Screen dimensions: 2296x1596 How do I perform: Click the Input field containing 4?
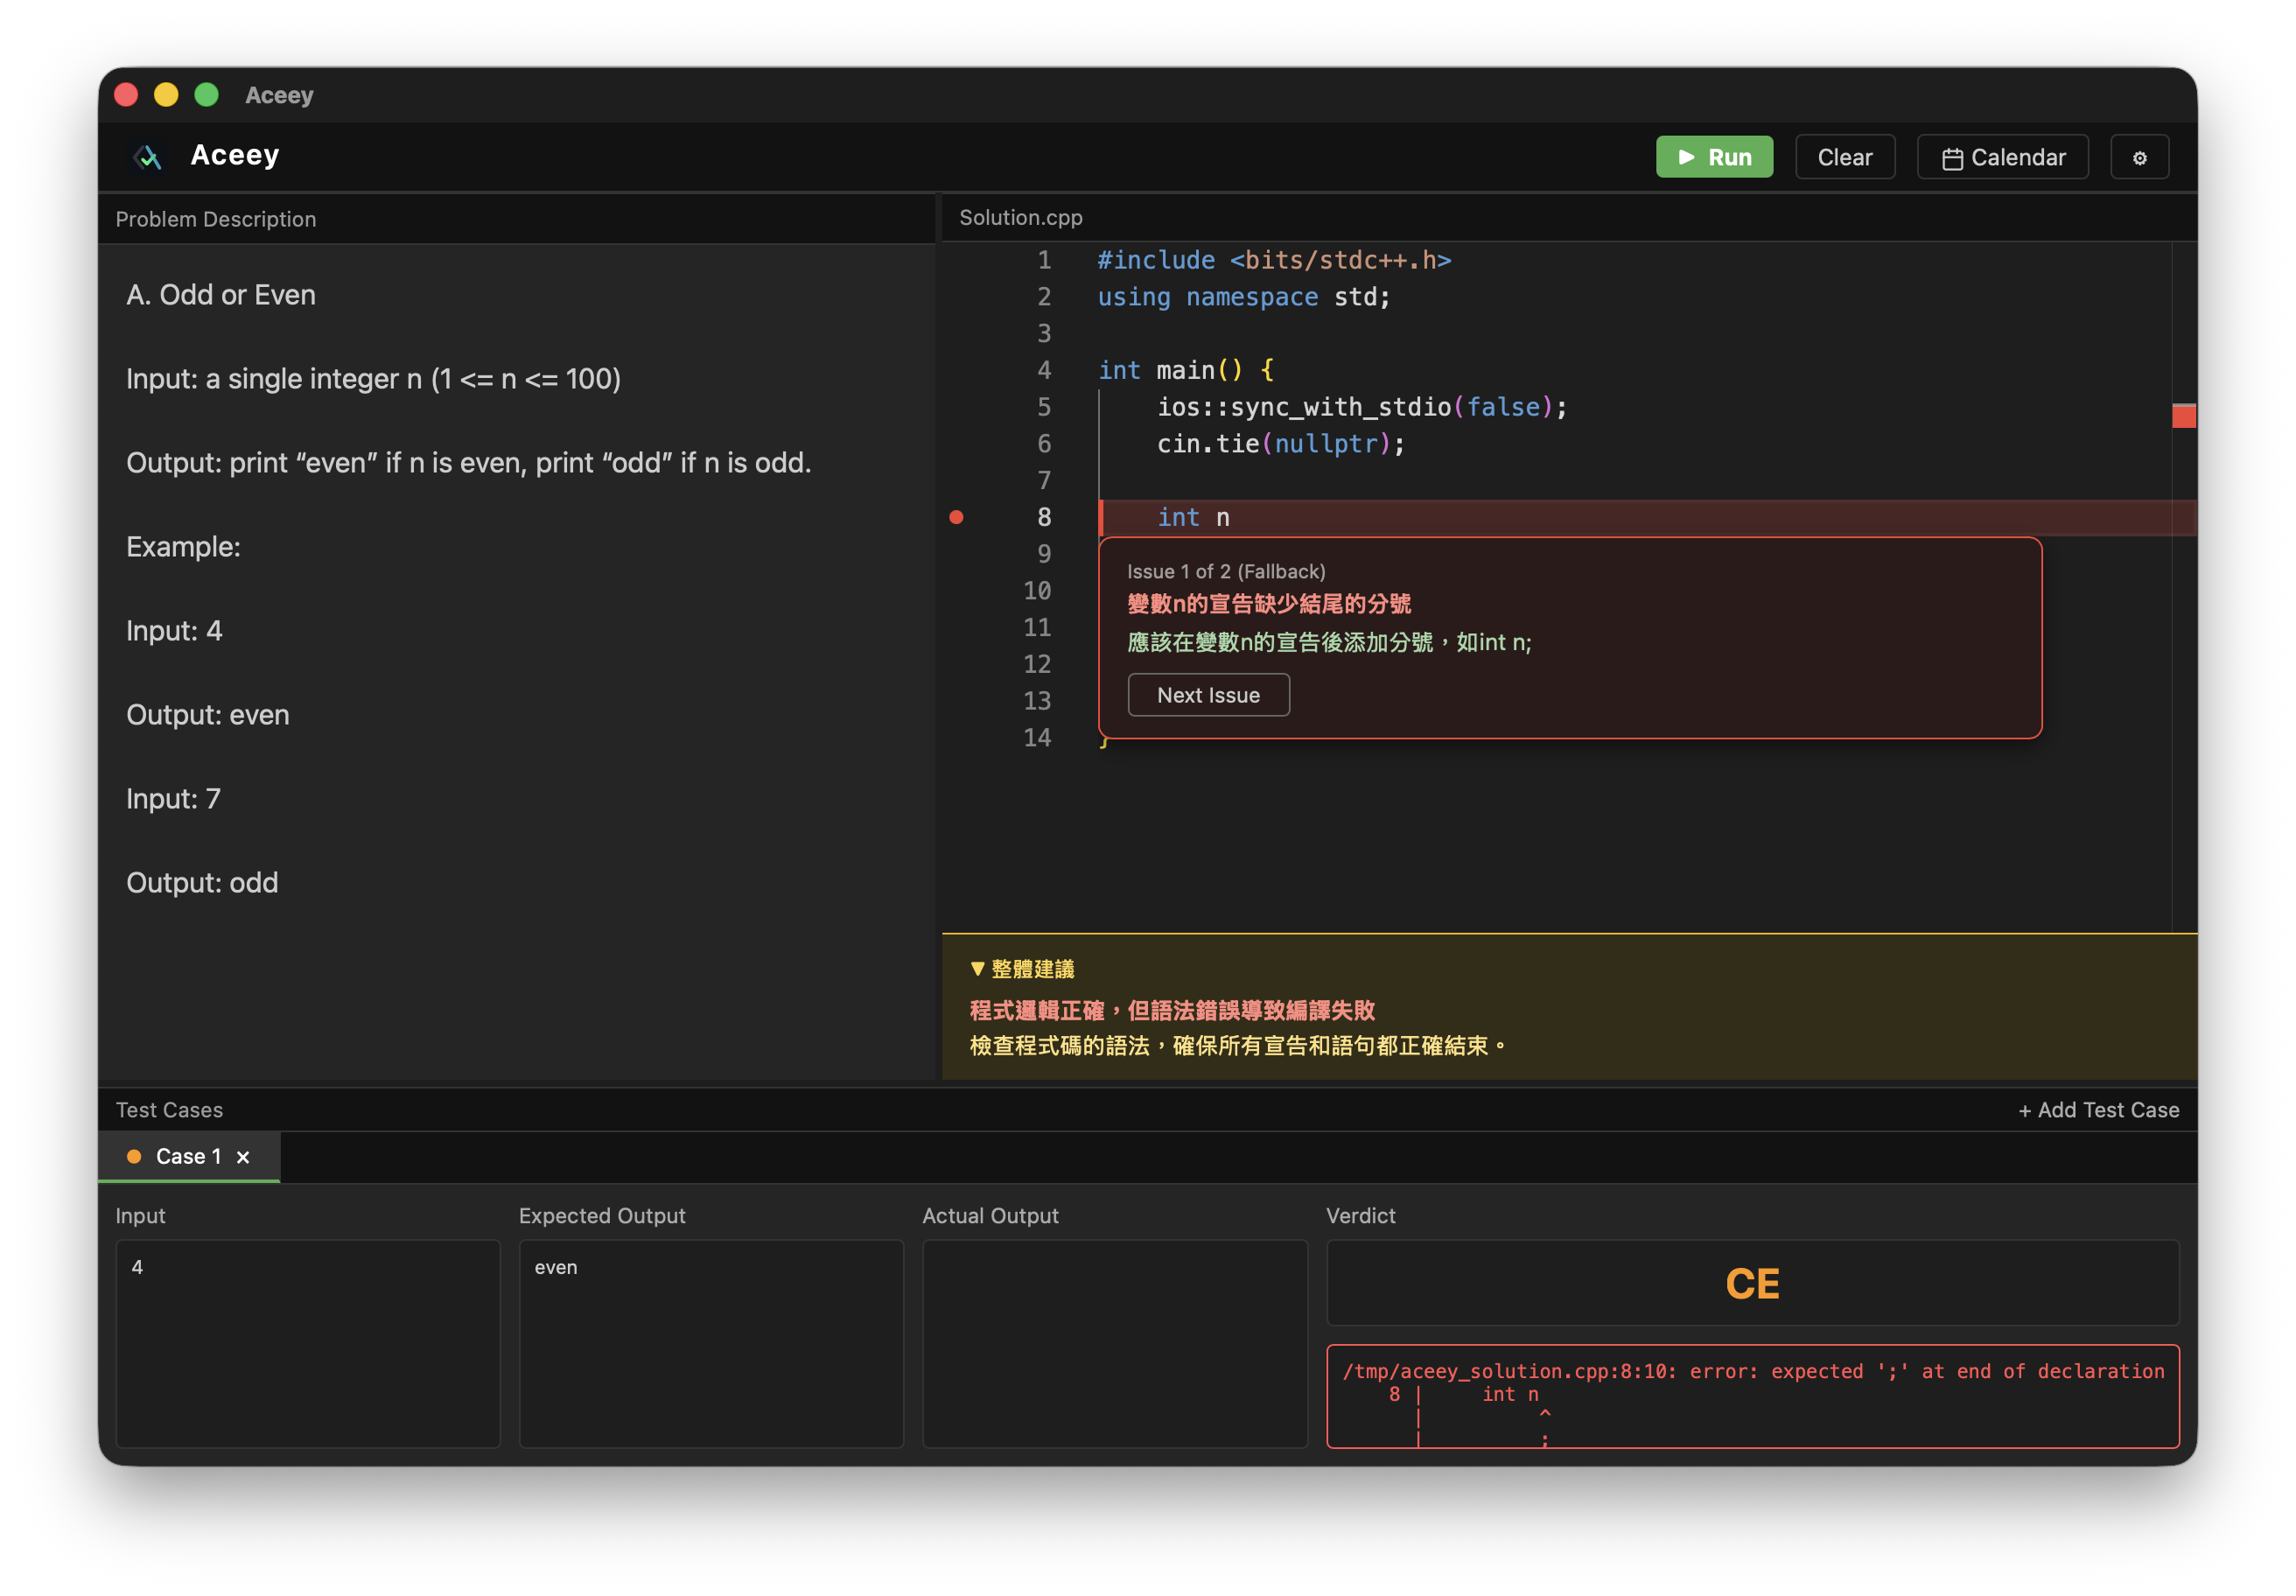[x=308, y=1343]
